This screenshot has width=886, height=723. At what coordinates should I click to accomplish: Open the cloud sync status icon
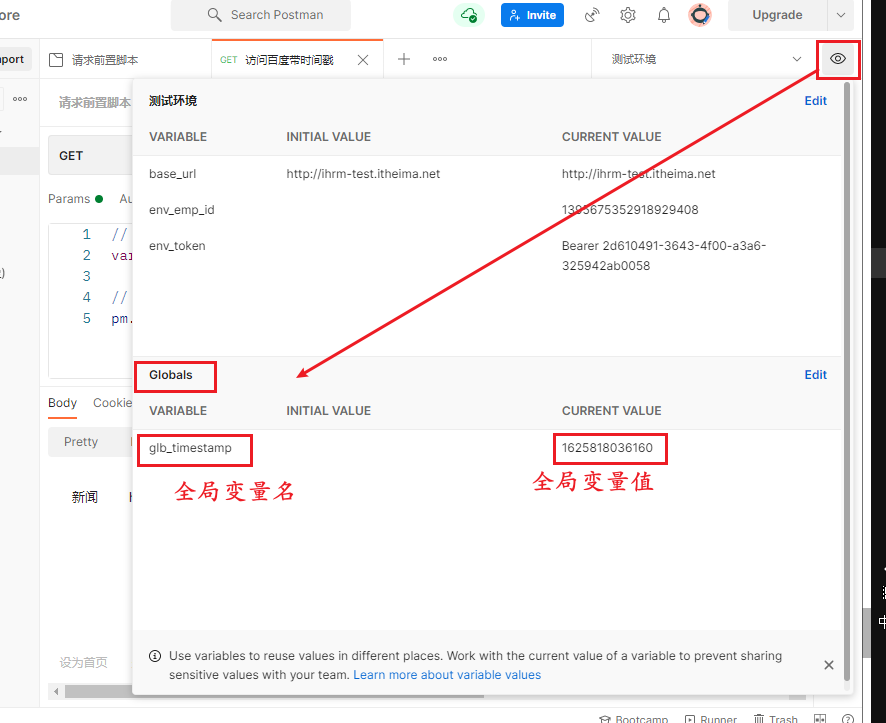pos(469,15)
